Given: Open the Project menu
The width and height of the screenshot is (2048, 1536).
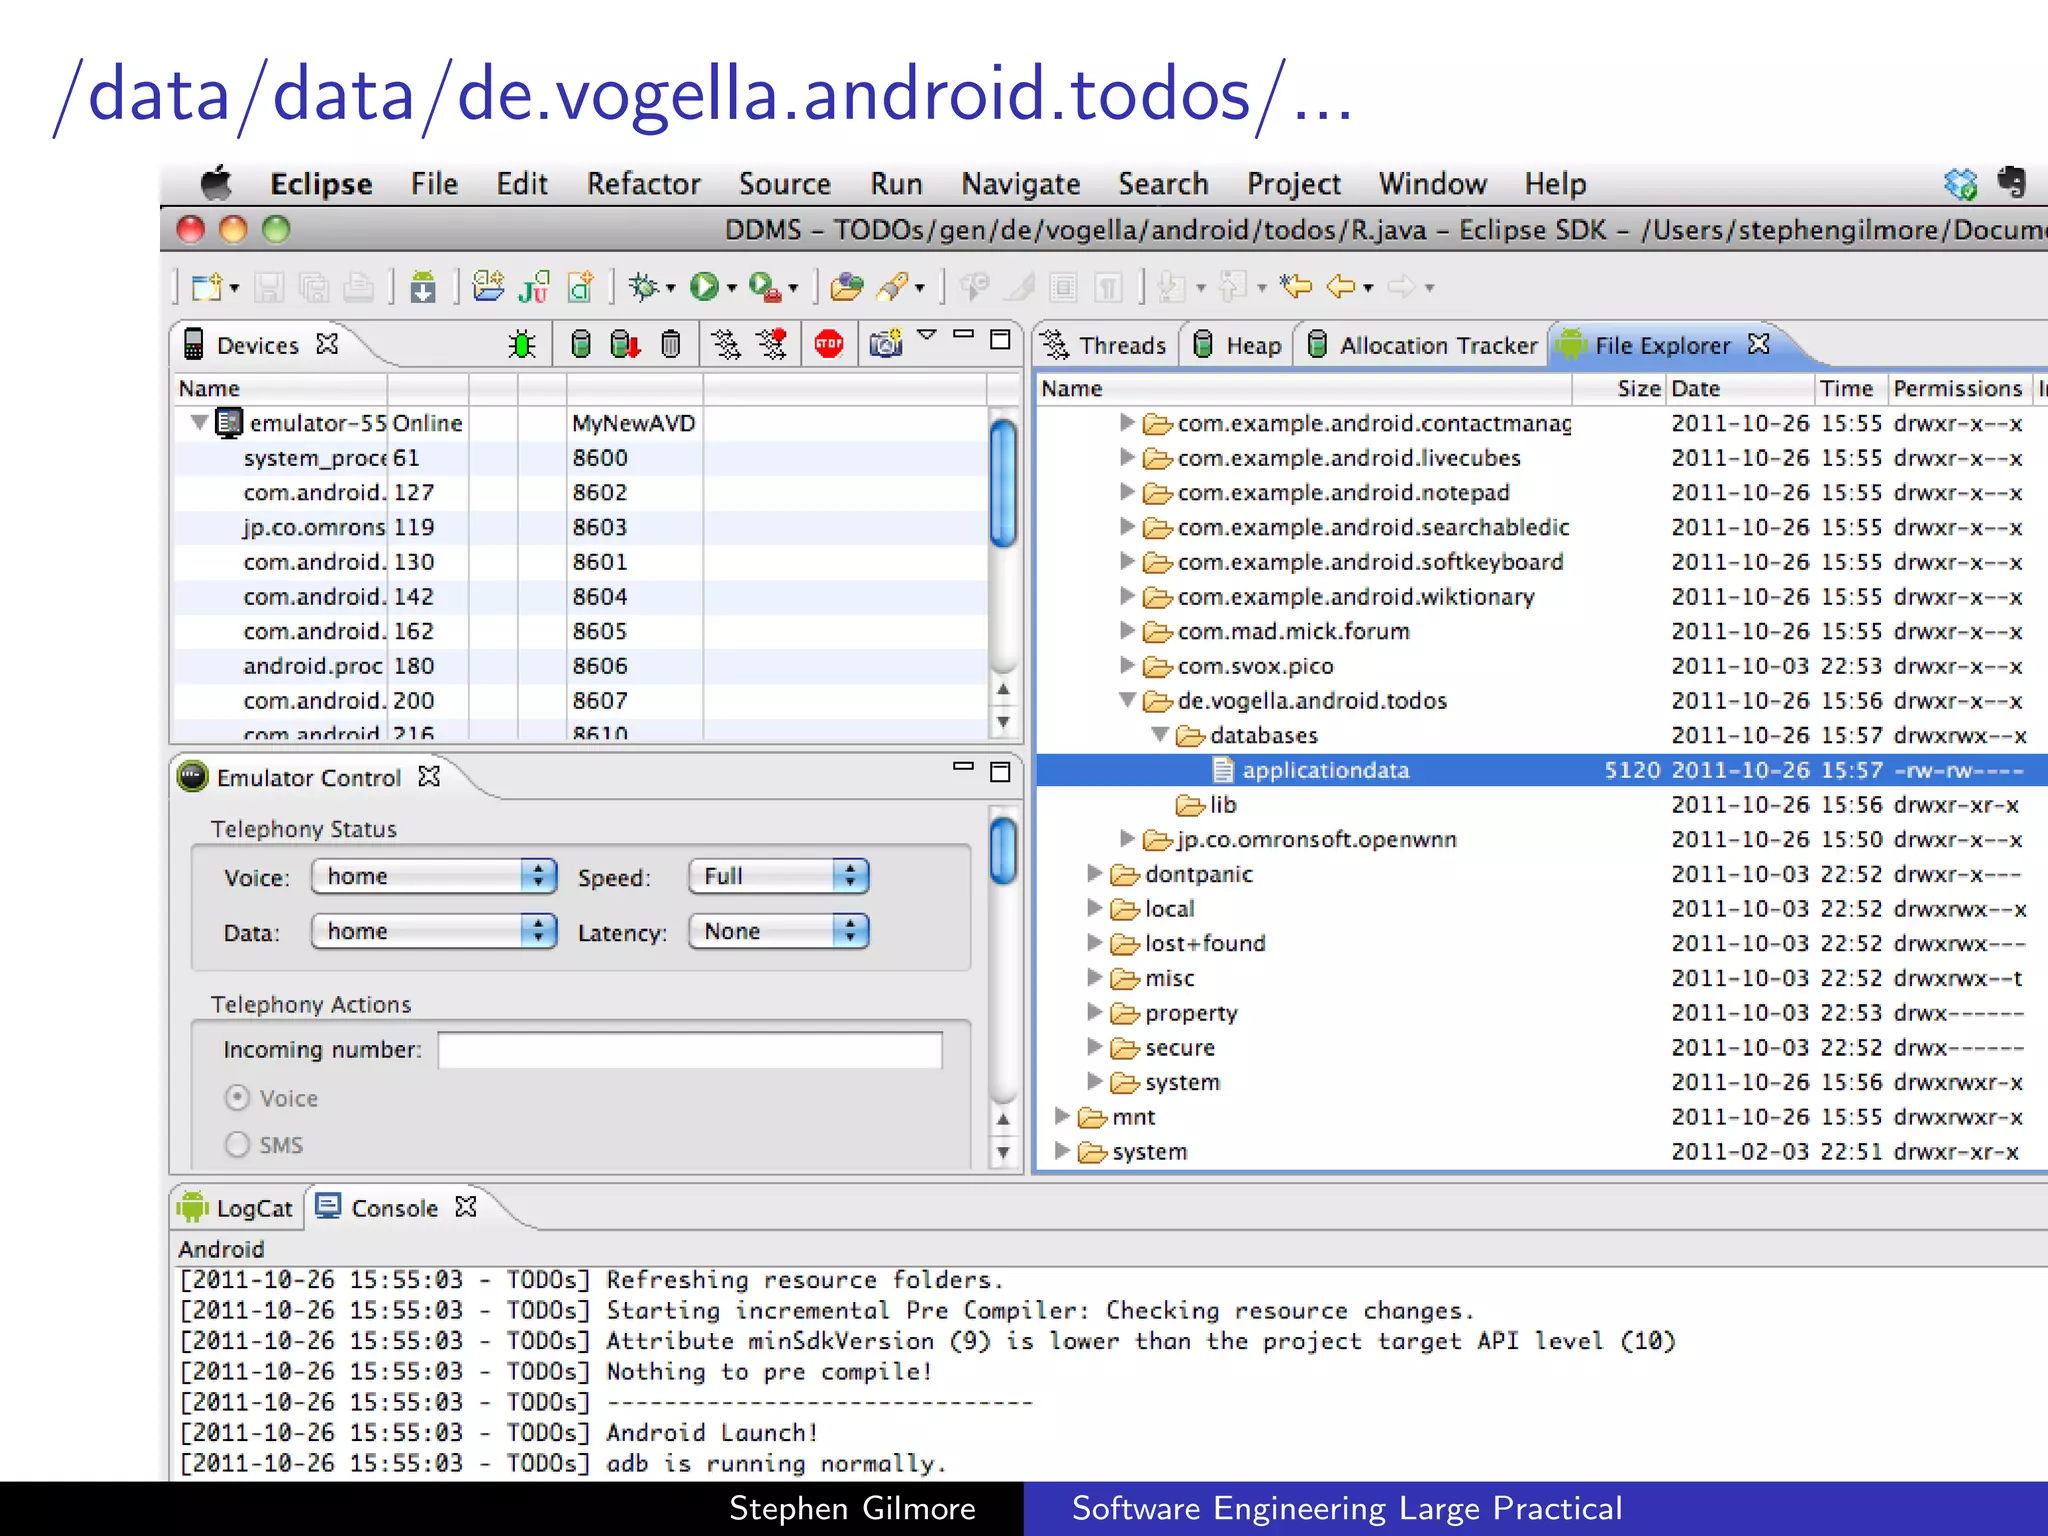Looking at the screenshot, I should 1293,184.
